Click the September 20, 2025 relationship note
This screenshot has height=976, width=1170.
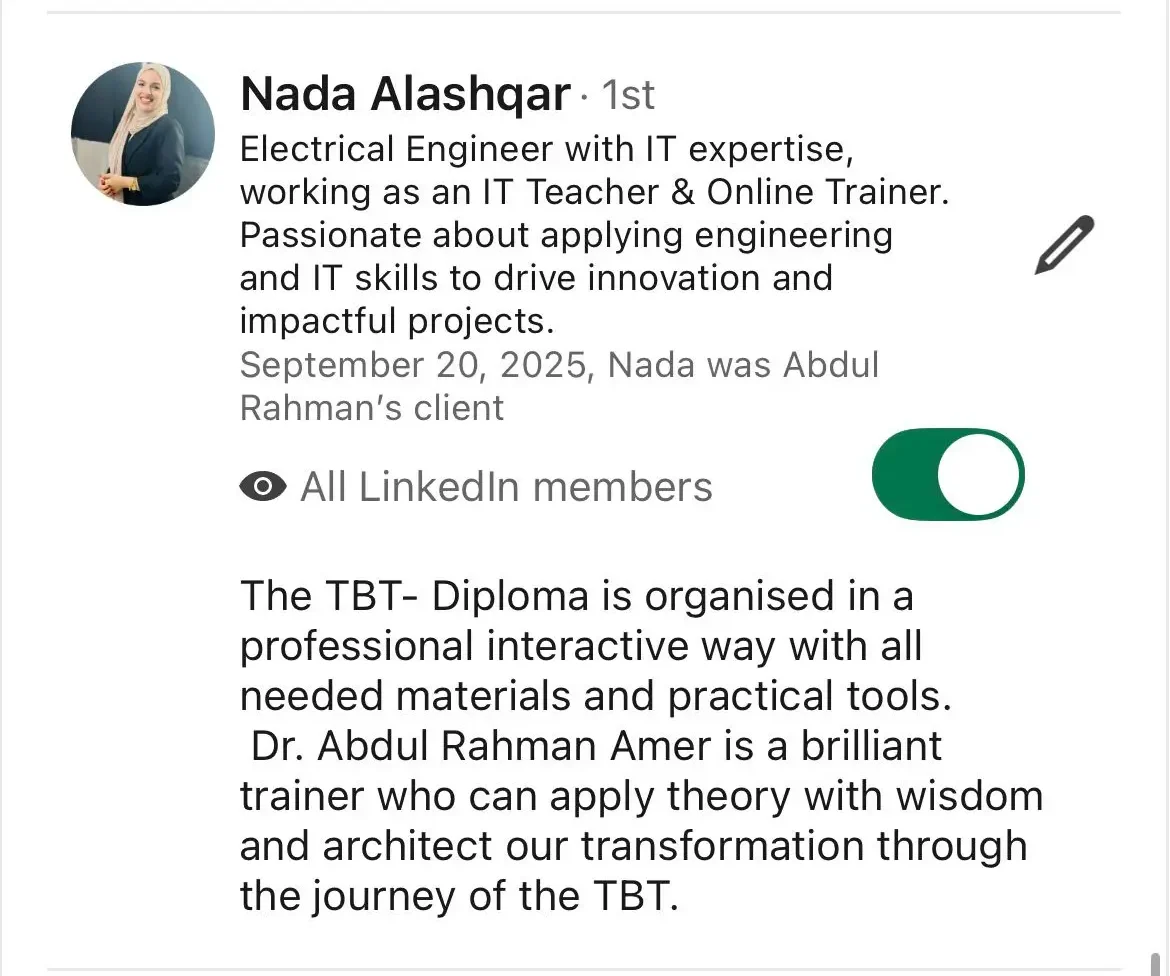click(558, 365)
